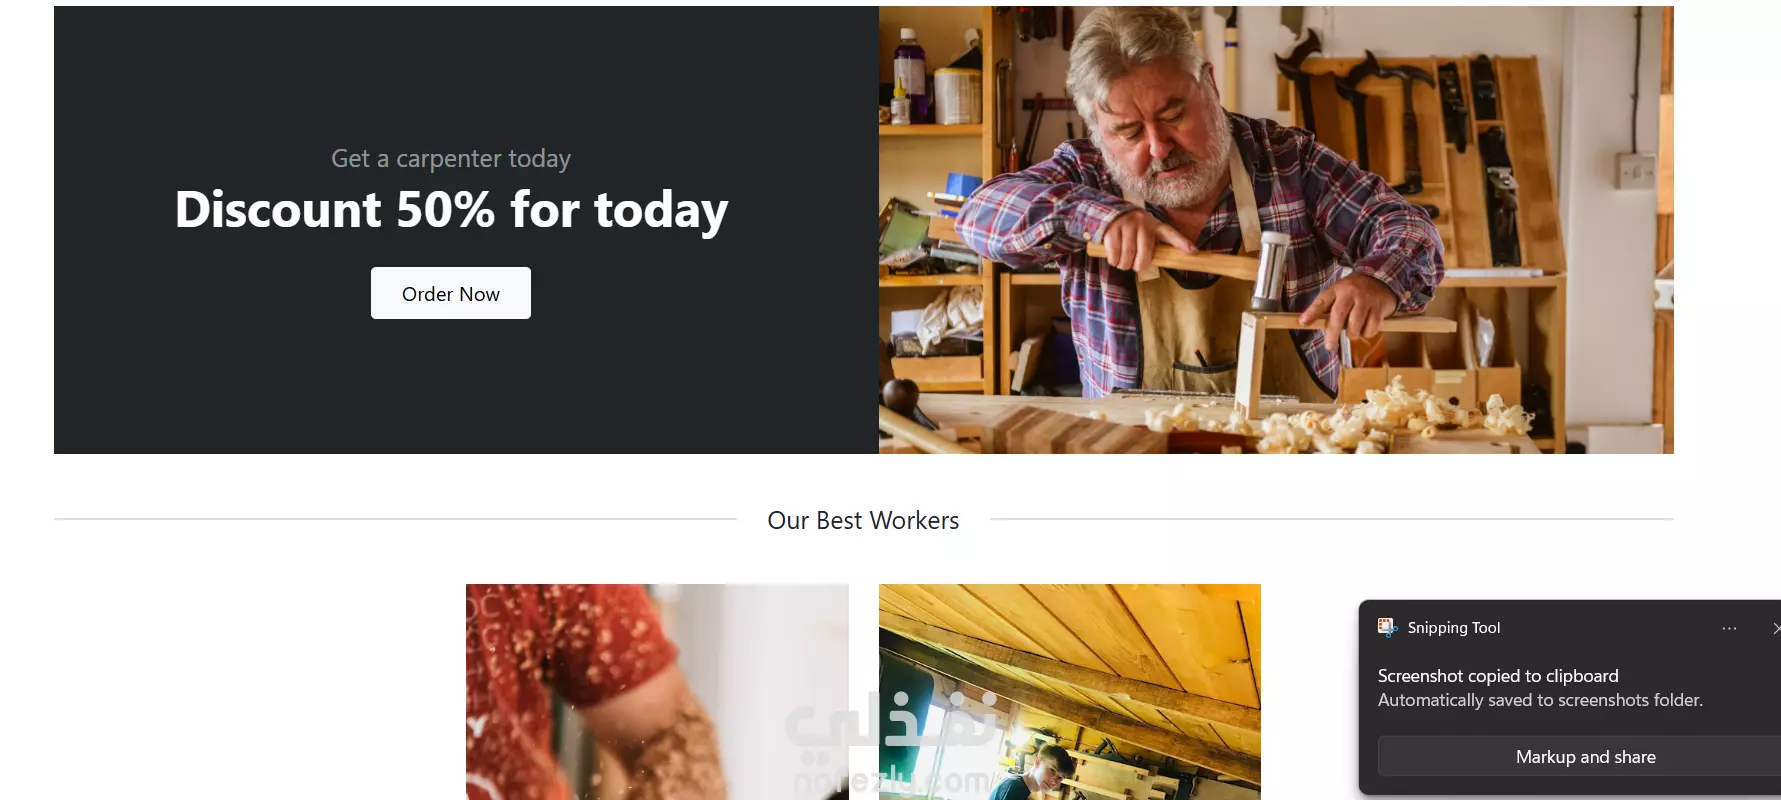Click the Screenshot copied to clipboard message

tap(1498, 676)
